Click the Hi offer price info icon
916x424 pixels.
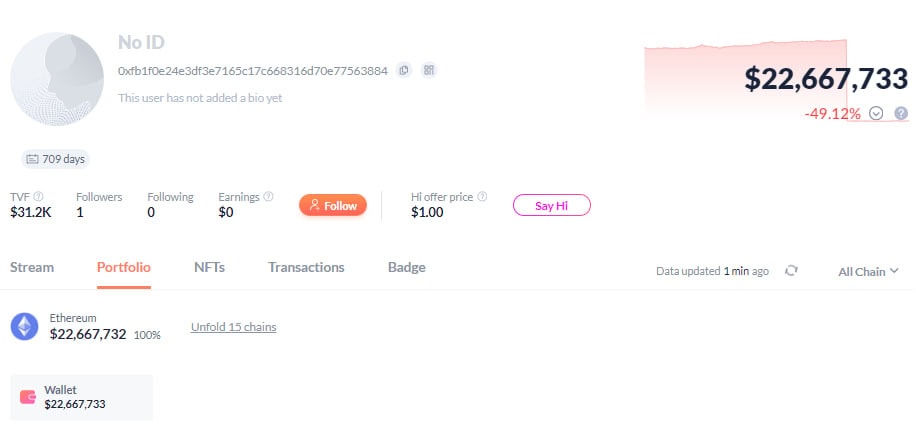482,197
